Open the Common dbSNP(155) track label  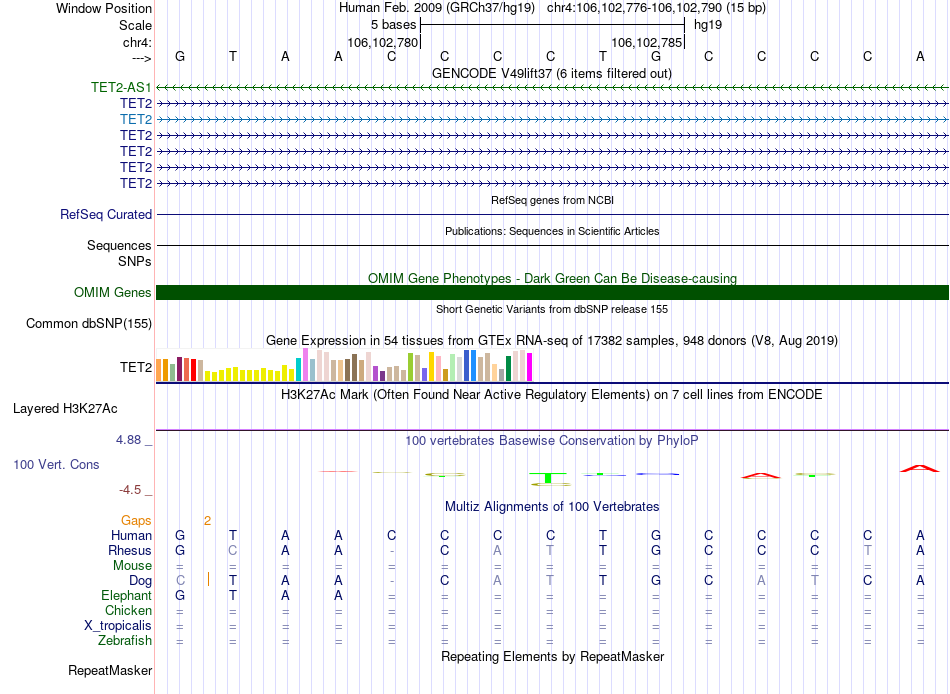[x=89, y=323]
